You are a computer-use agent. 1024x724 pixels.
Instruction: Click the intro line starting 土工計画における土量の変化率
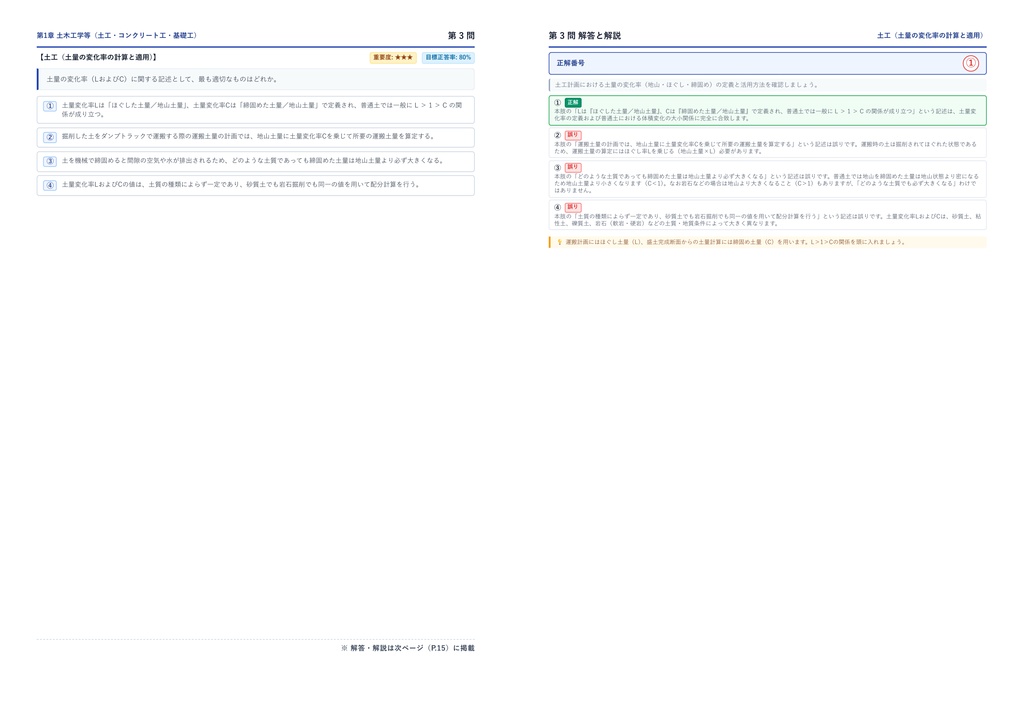686,85
